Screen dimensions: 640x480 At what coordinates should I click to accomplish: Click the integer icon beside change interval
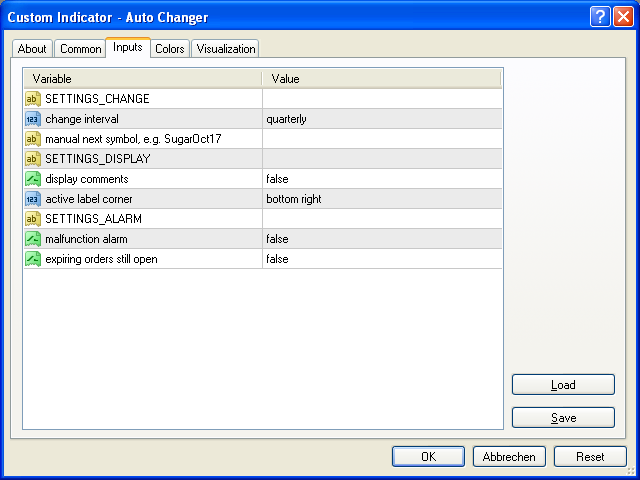32,119
